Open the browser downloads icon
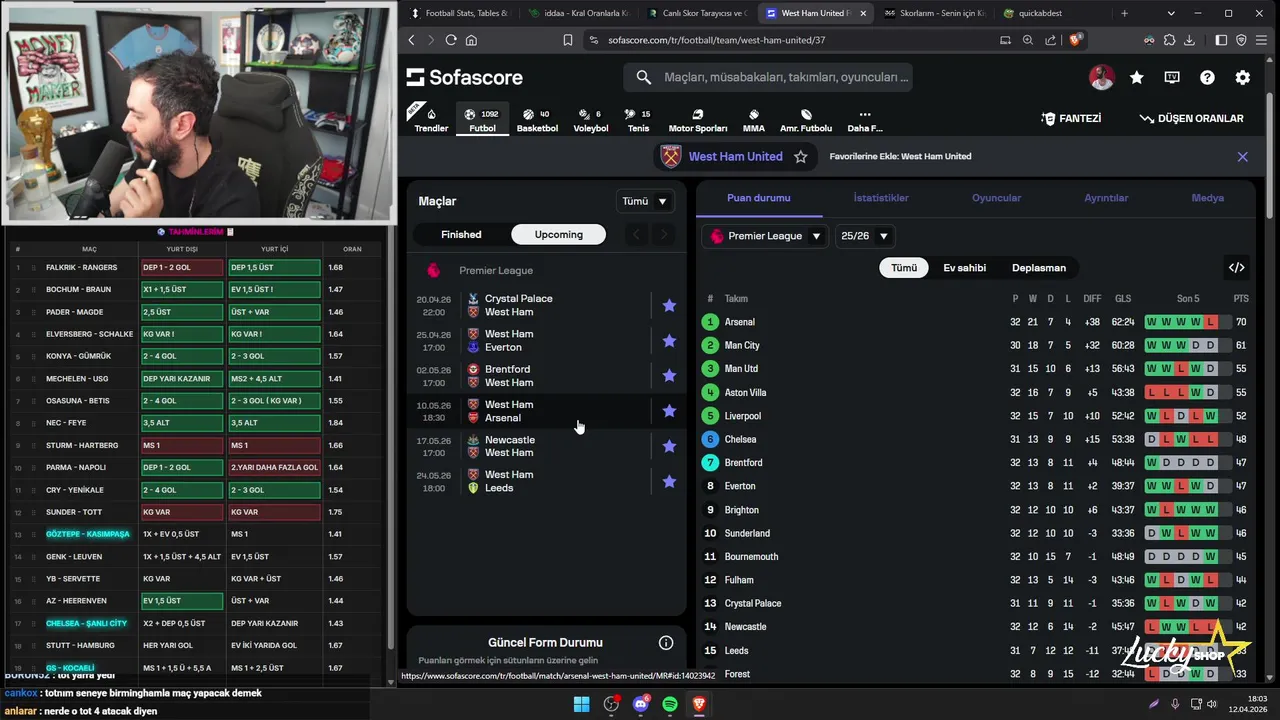The height and width of the screenshot is (720, 1280). (1190, 40)
